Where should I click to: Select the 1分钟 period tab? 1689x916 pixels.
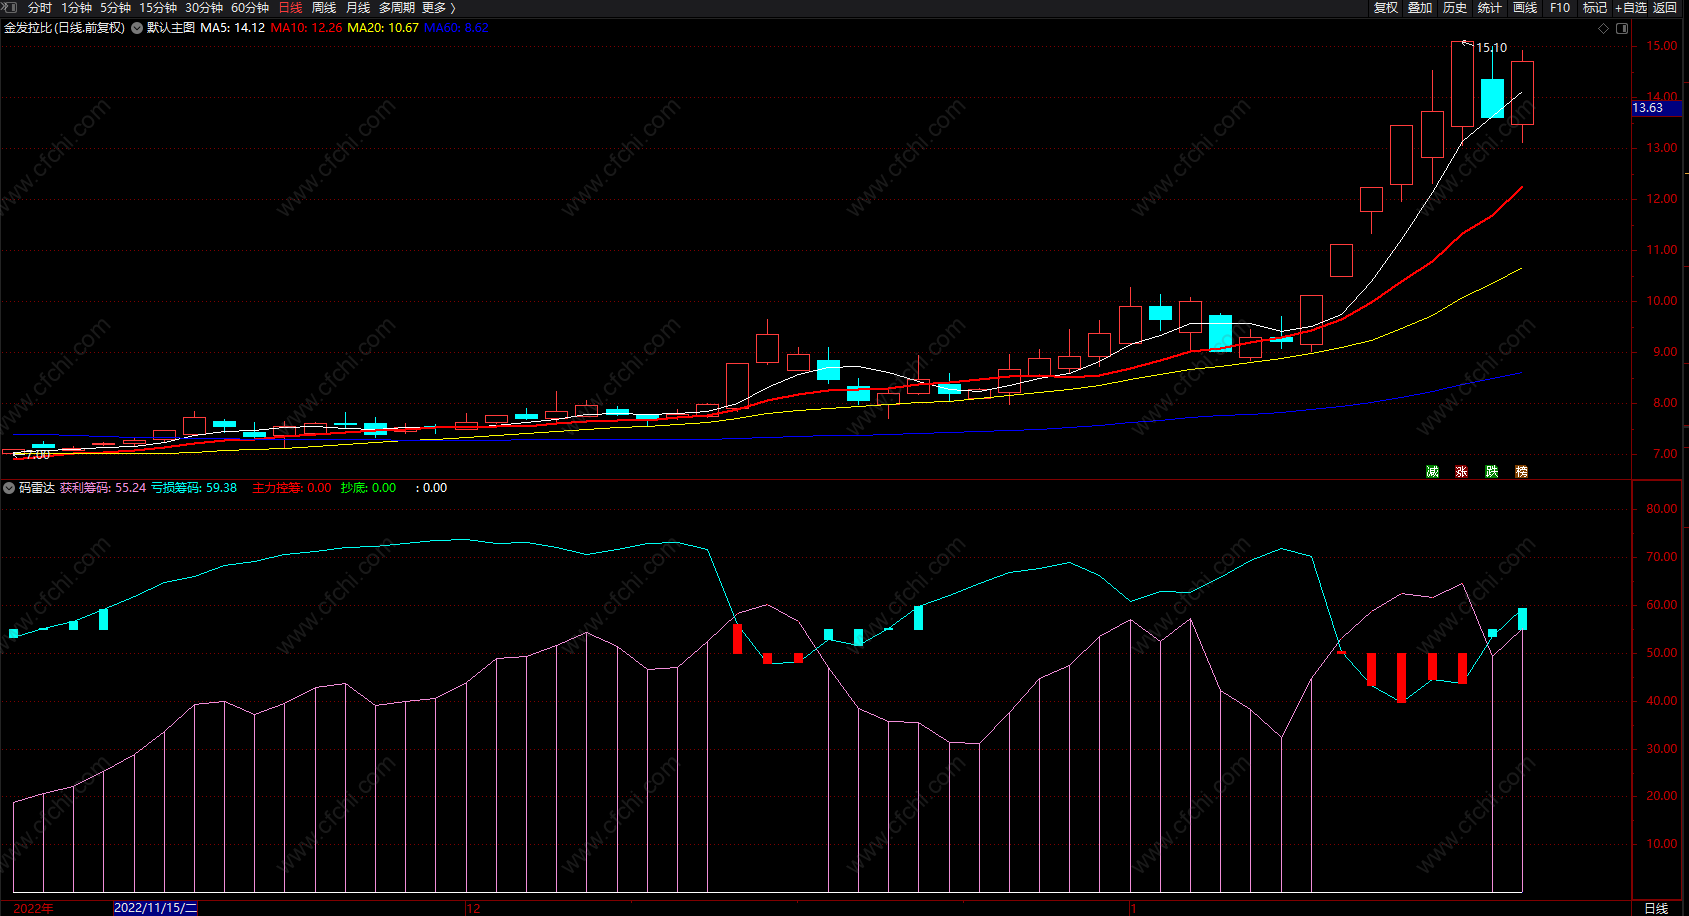[x=76, y=8]
